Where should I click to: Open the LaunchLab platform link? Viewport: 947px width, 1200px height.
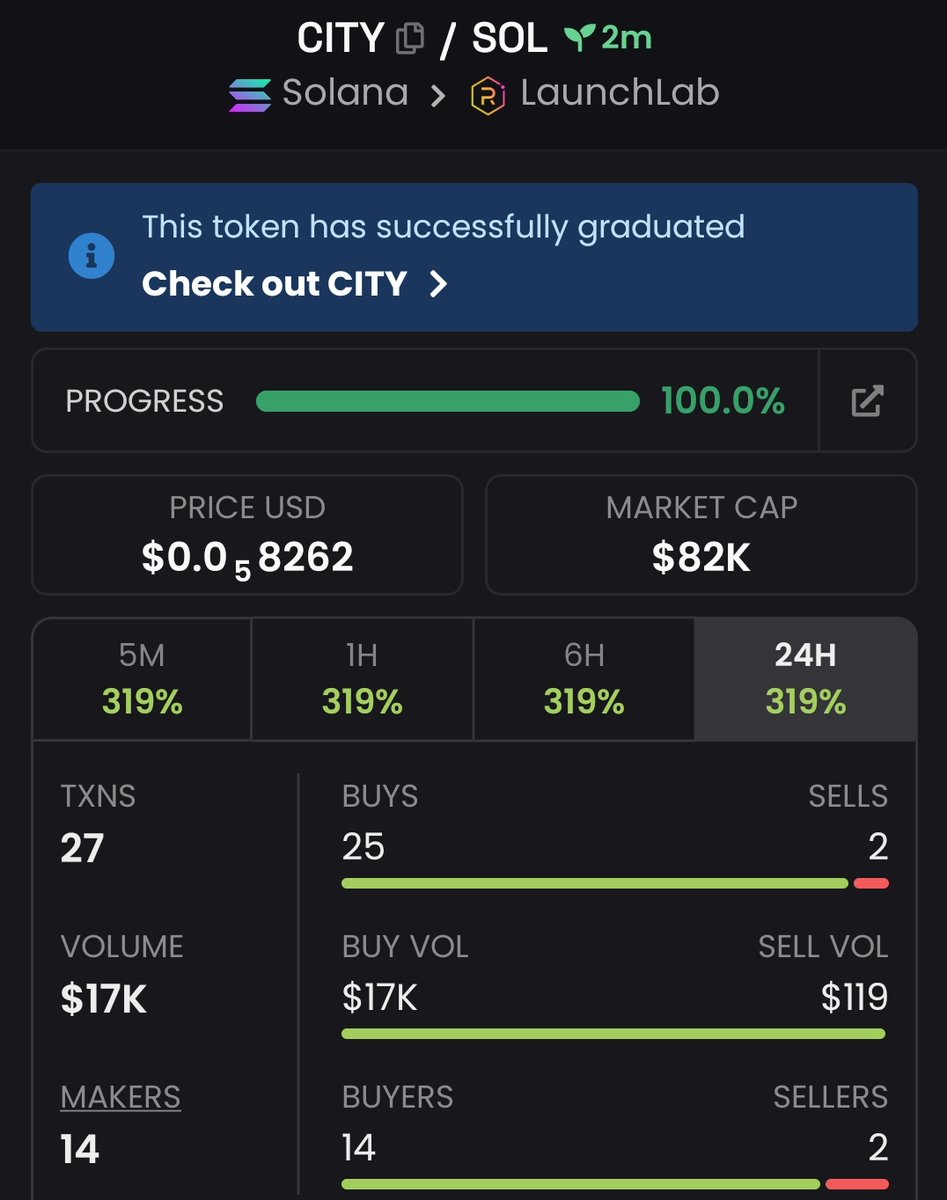tap(620, 94)
